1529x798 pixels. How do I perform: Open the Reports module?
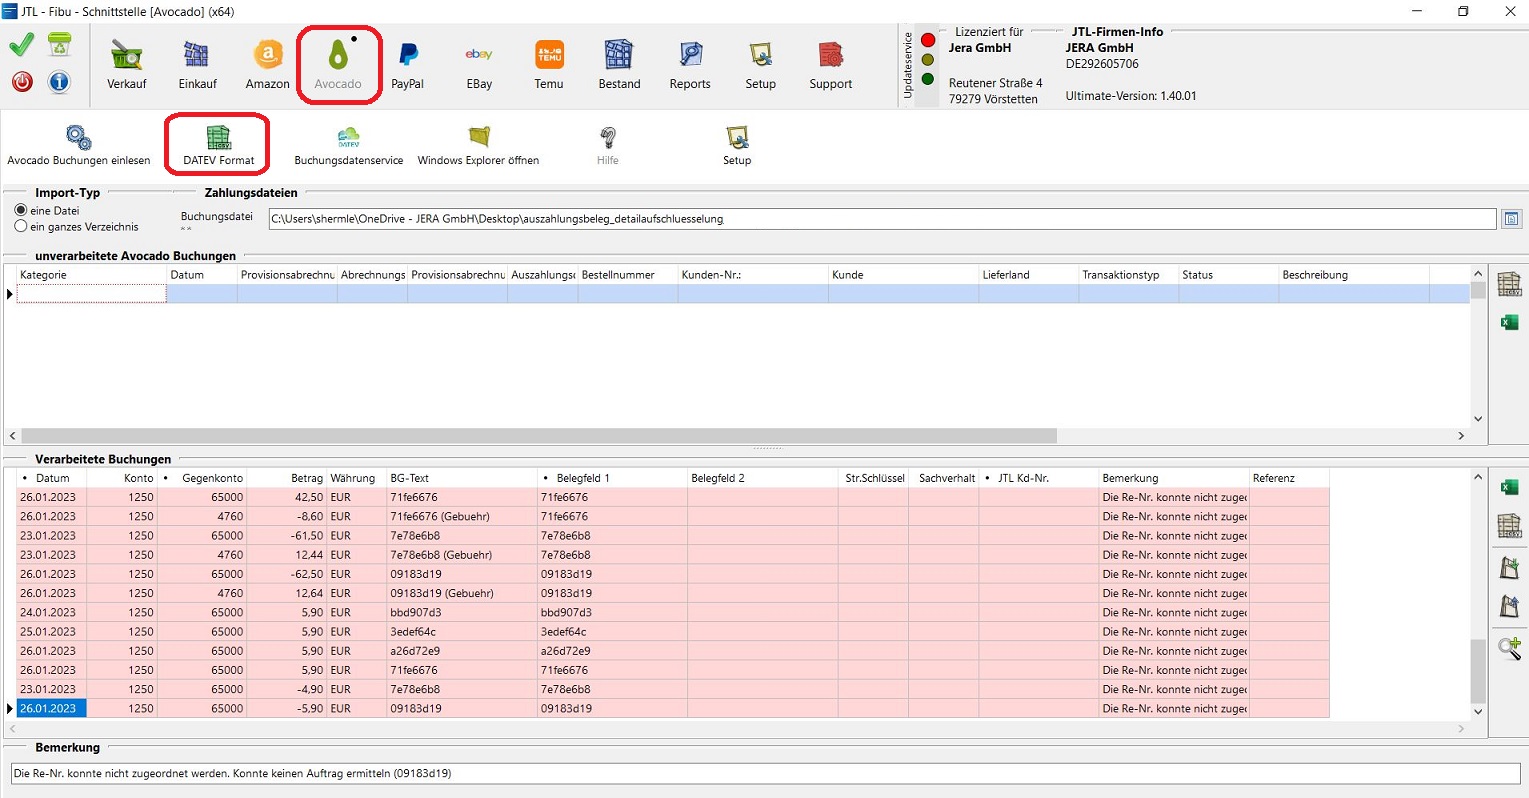(690, 65)
